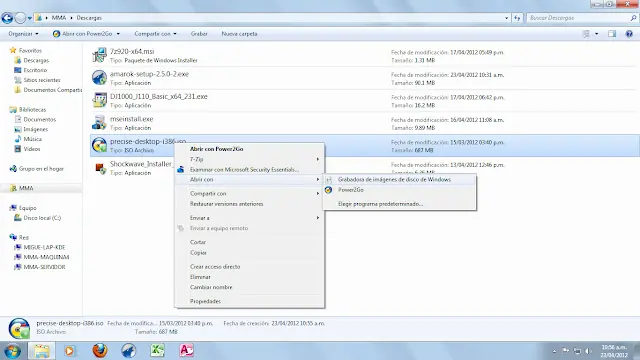
Task: Open the Organizar dropdown menu
Action: 23,34
